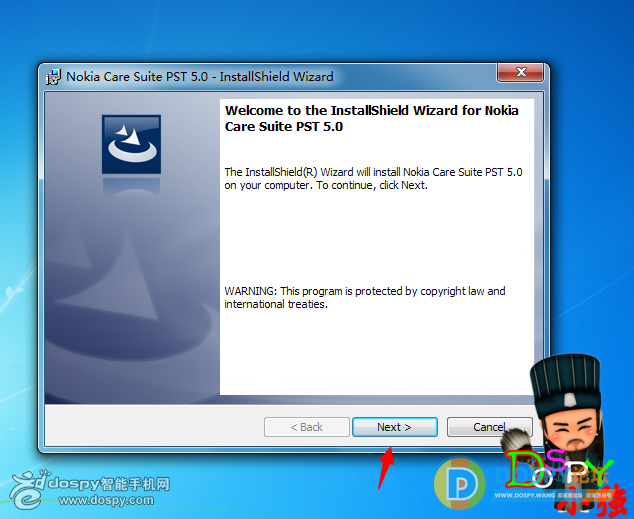This screenshot has width=634, height=519.
Task: Close the InstallShield Wizard window
Action: pos(520,72)
